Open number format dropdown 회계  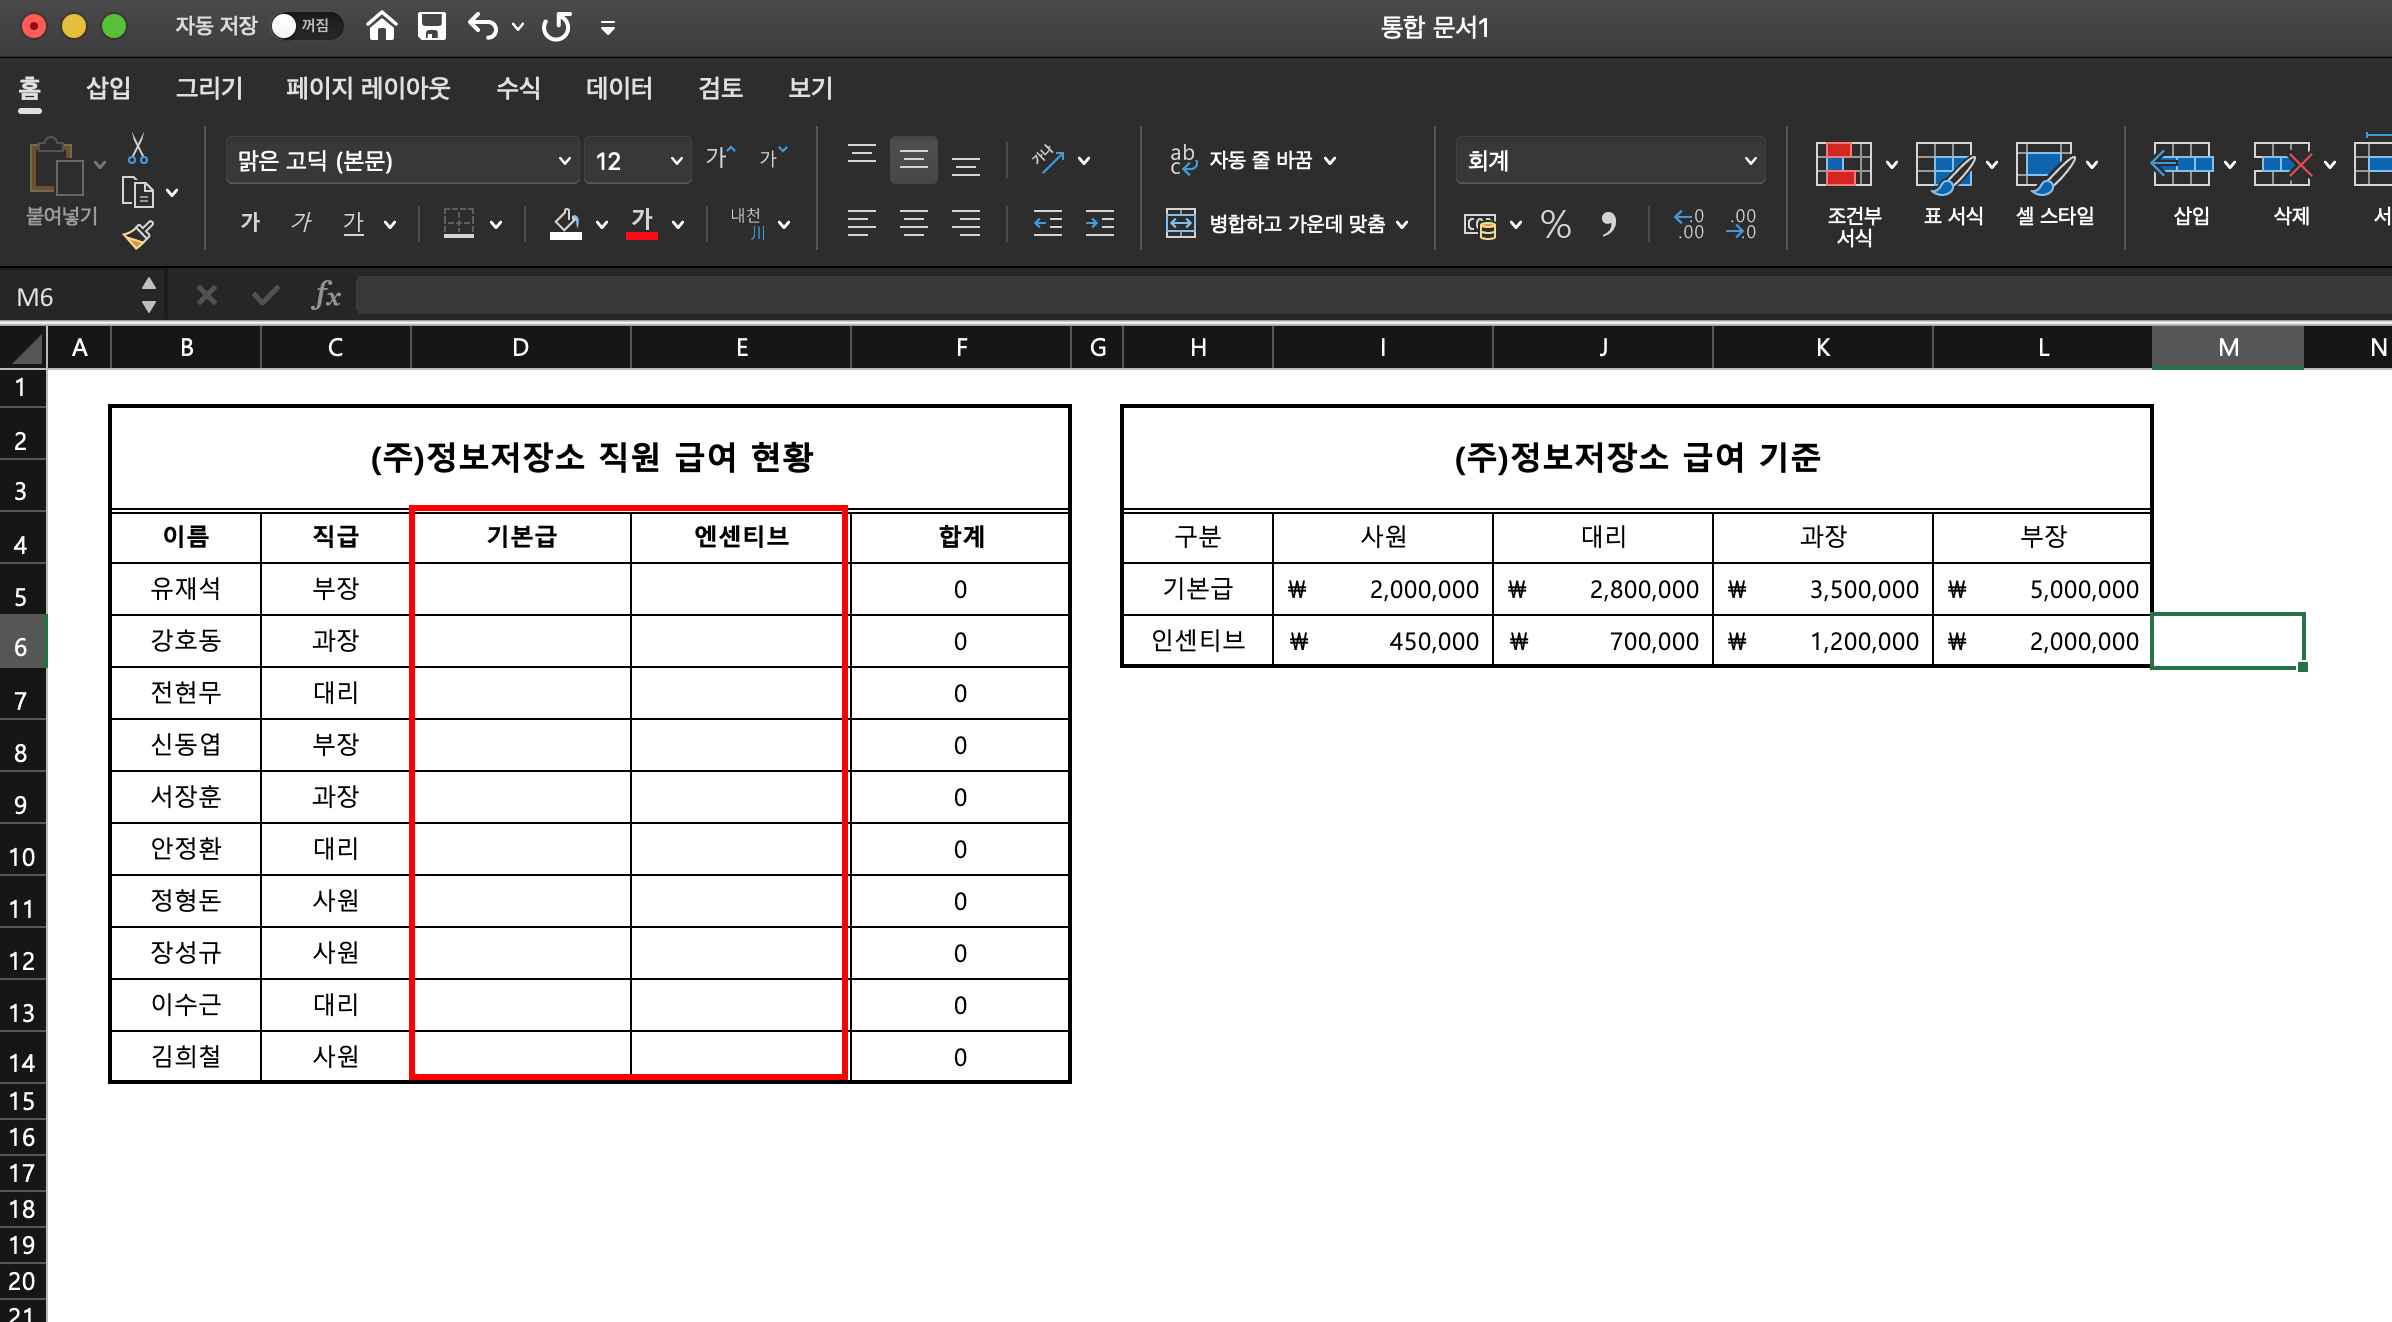click(1610, 161)
